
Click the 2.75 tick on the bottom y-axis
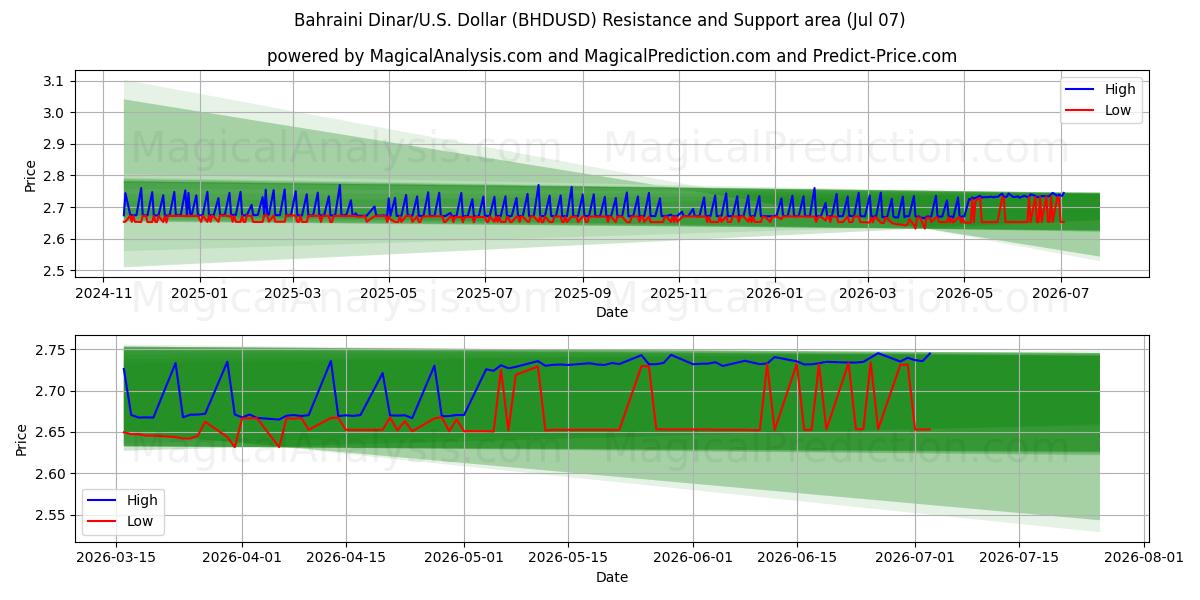tap(50, 350)
